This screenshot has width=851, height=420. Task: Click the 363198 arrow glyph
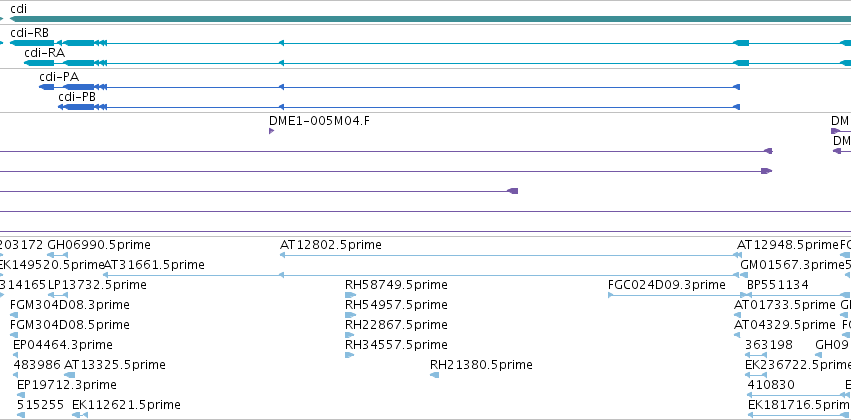click(x=756, y=355)
